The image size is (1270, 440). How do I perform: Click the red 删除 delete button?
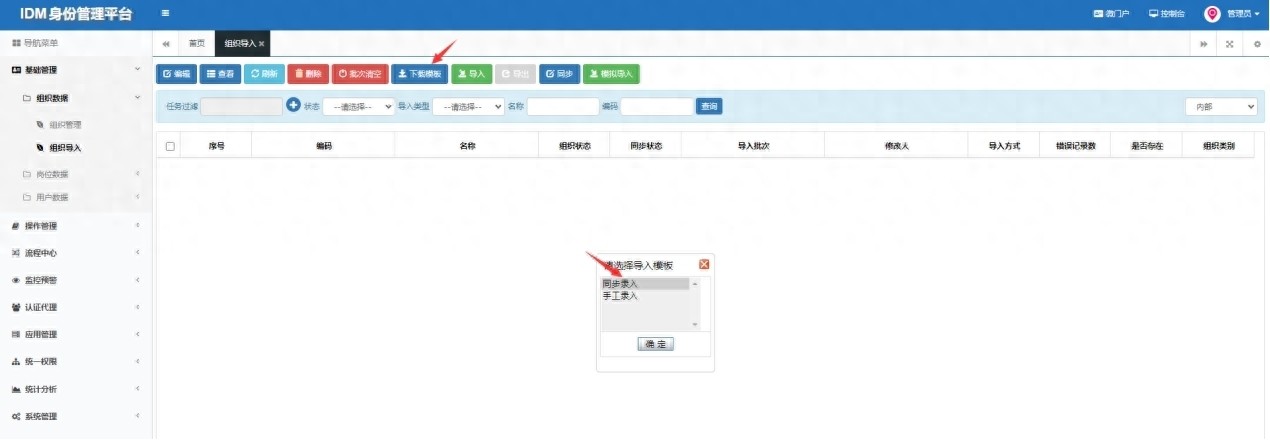[x=308, y=74]
